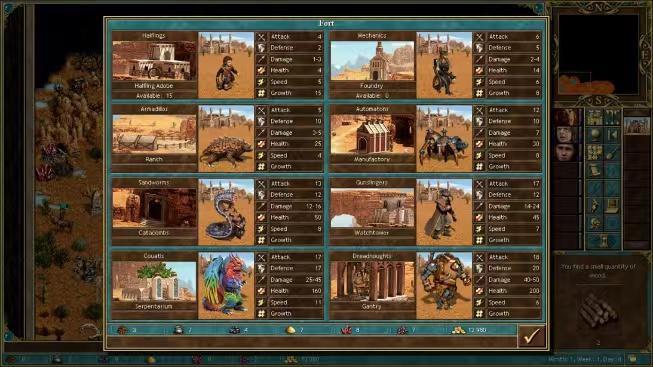Click the Foundry dwelling picture
The image size is (653, 367).
coord(372,60)
